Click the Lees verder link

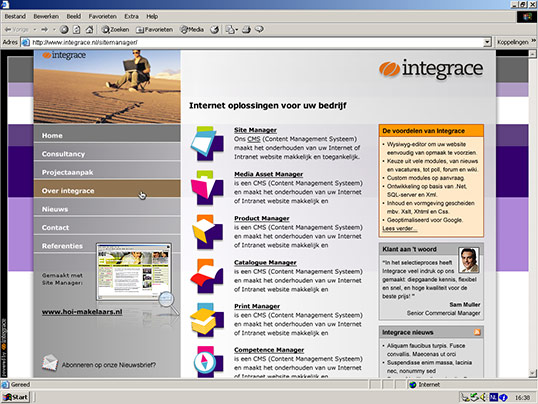399,229
